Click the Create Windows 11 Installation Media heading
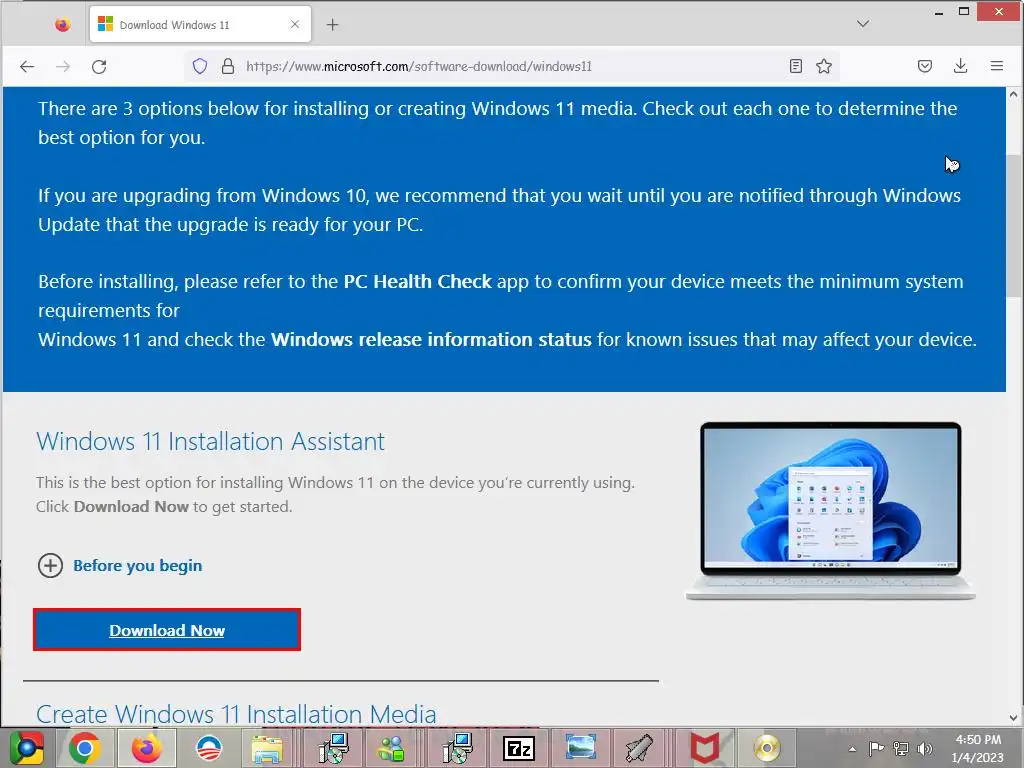Image resolution: width=1024 pixels, height=768 pixels. (x=236, y=714)
